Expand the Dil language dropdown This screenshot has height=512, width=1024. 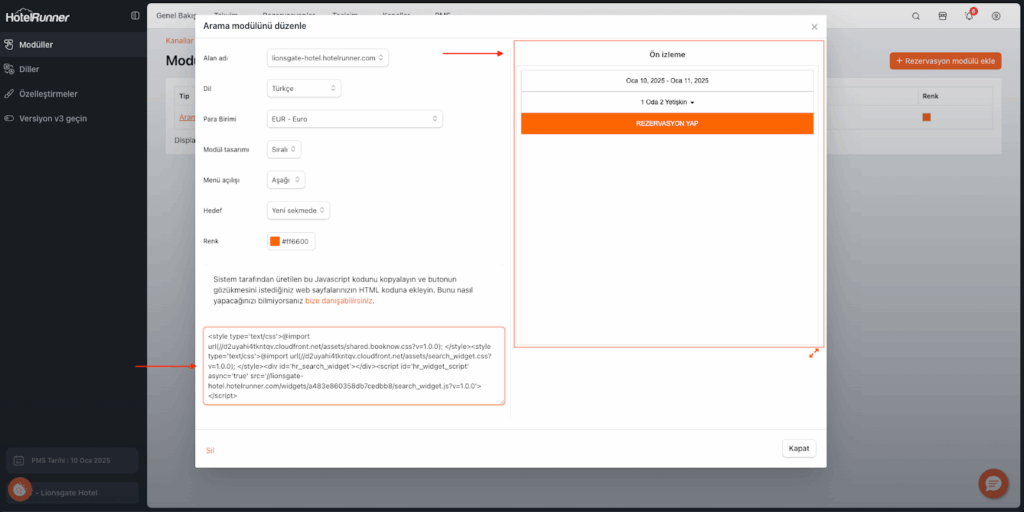tap(304, 88)
